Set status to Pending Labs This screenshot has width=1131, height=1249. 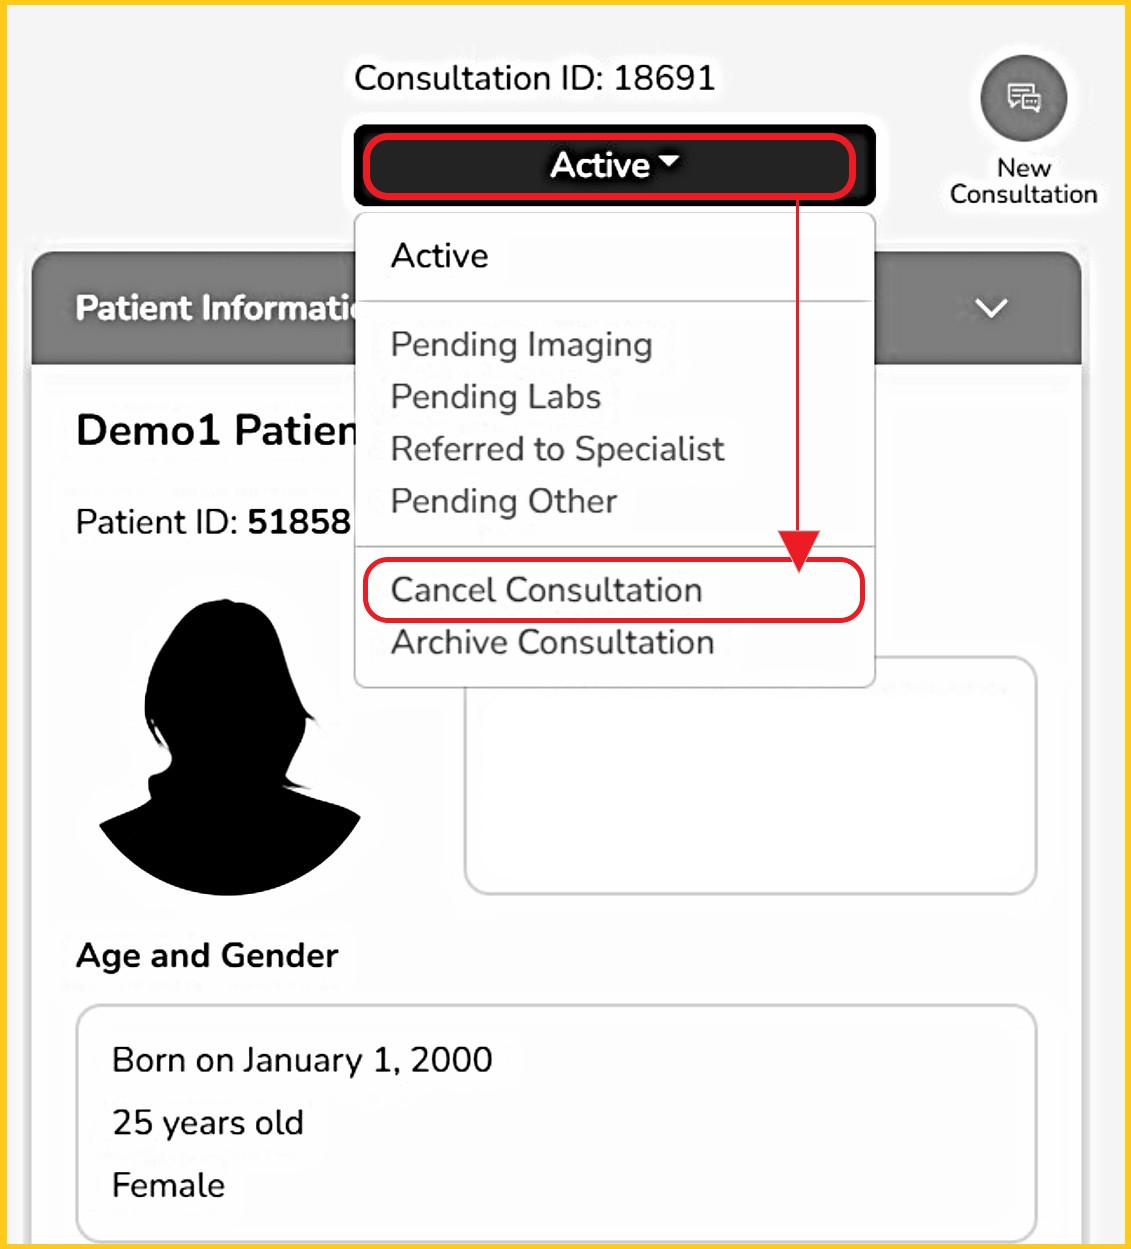tap(496, 397)
